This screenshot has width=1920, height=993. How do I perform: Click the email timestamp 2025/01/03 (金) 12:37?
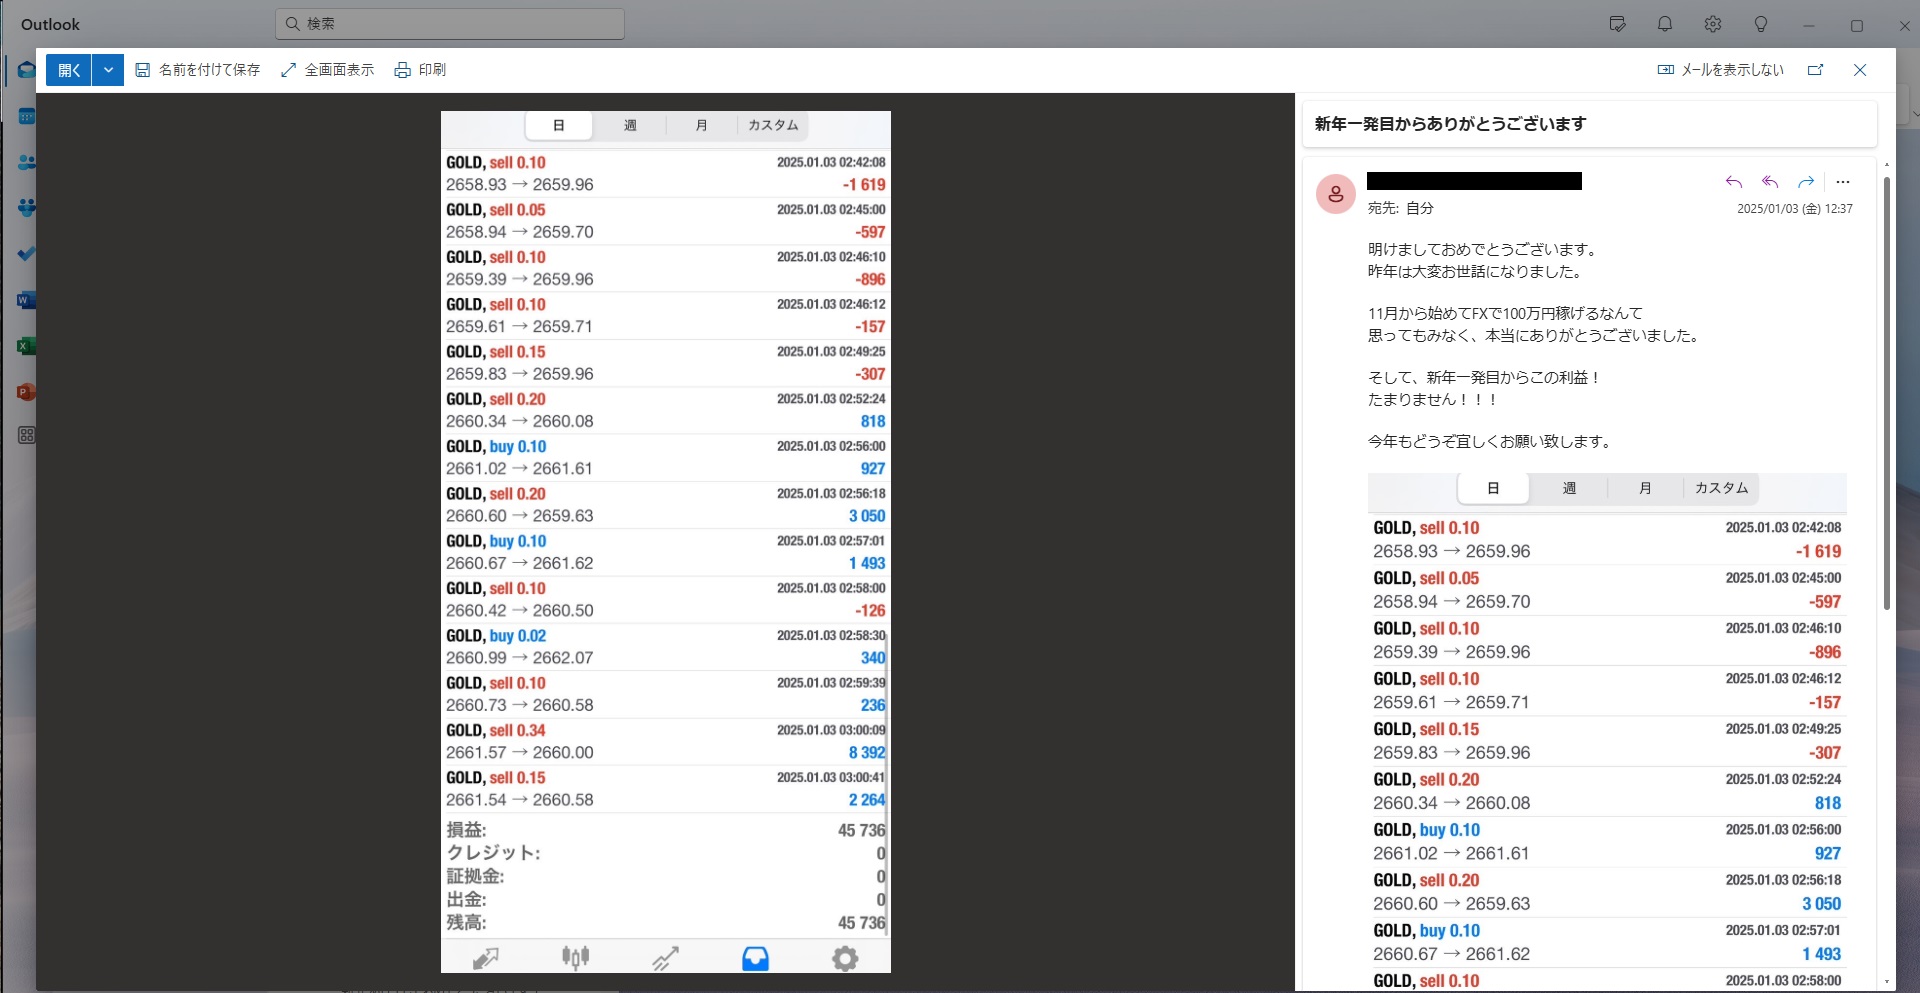pos(1794,209)
